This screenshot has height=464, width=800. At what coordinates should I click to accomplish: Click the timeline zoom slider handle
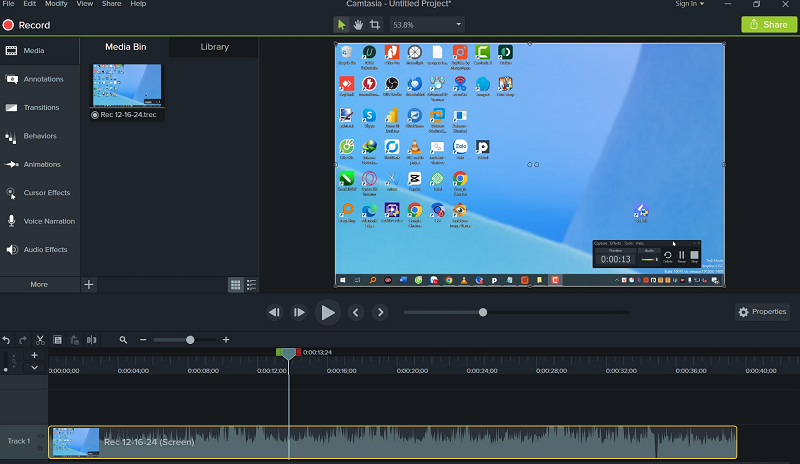(190, 340)
